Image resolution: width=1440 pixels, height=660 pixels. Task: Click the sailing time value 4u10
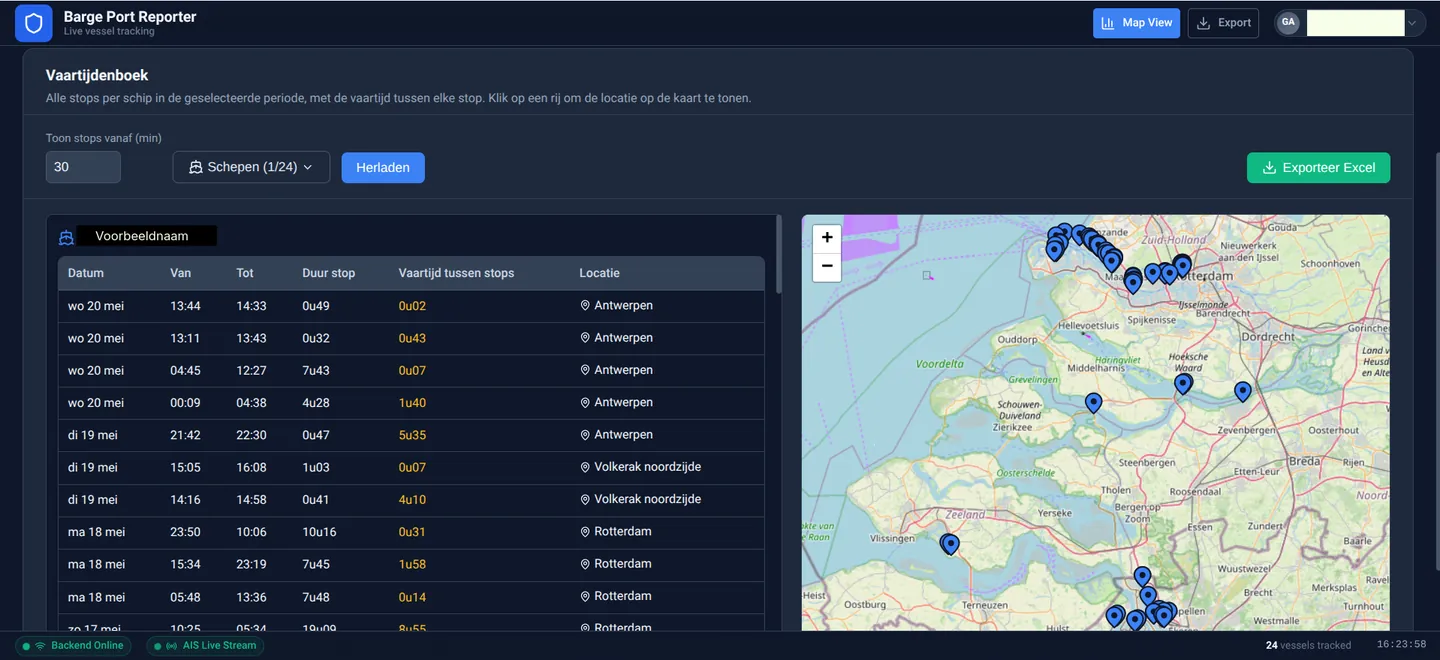pos(412,499)
